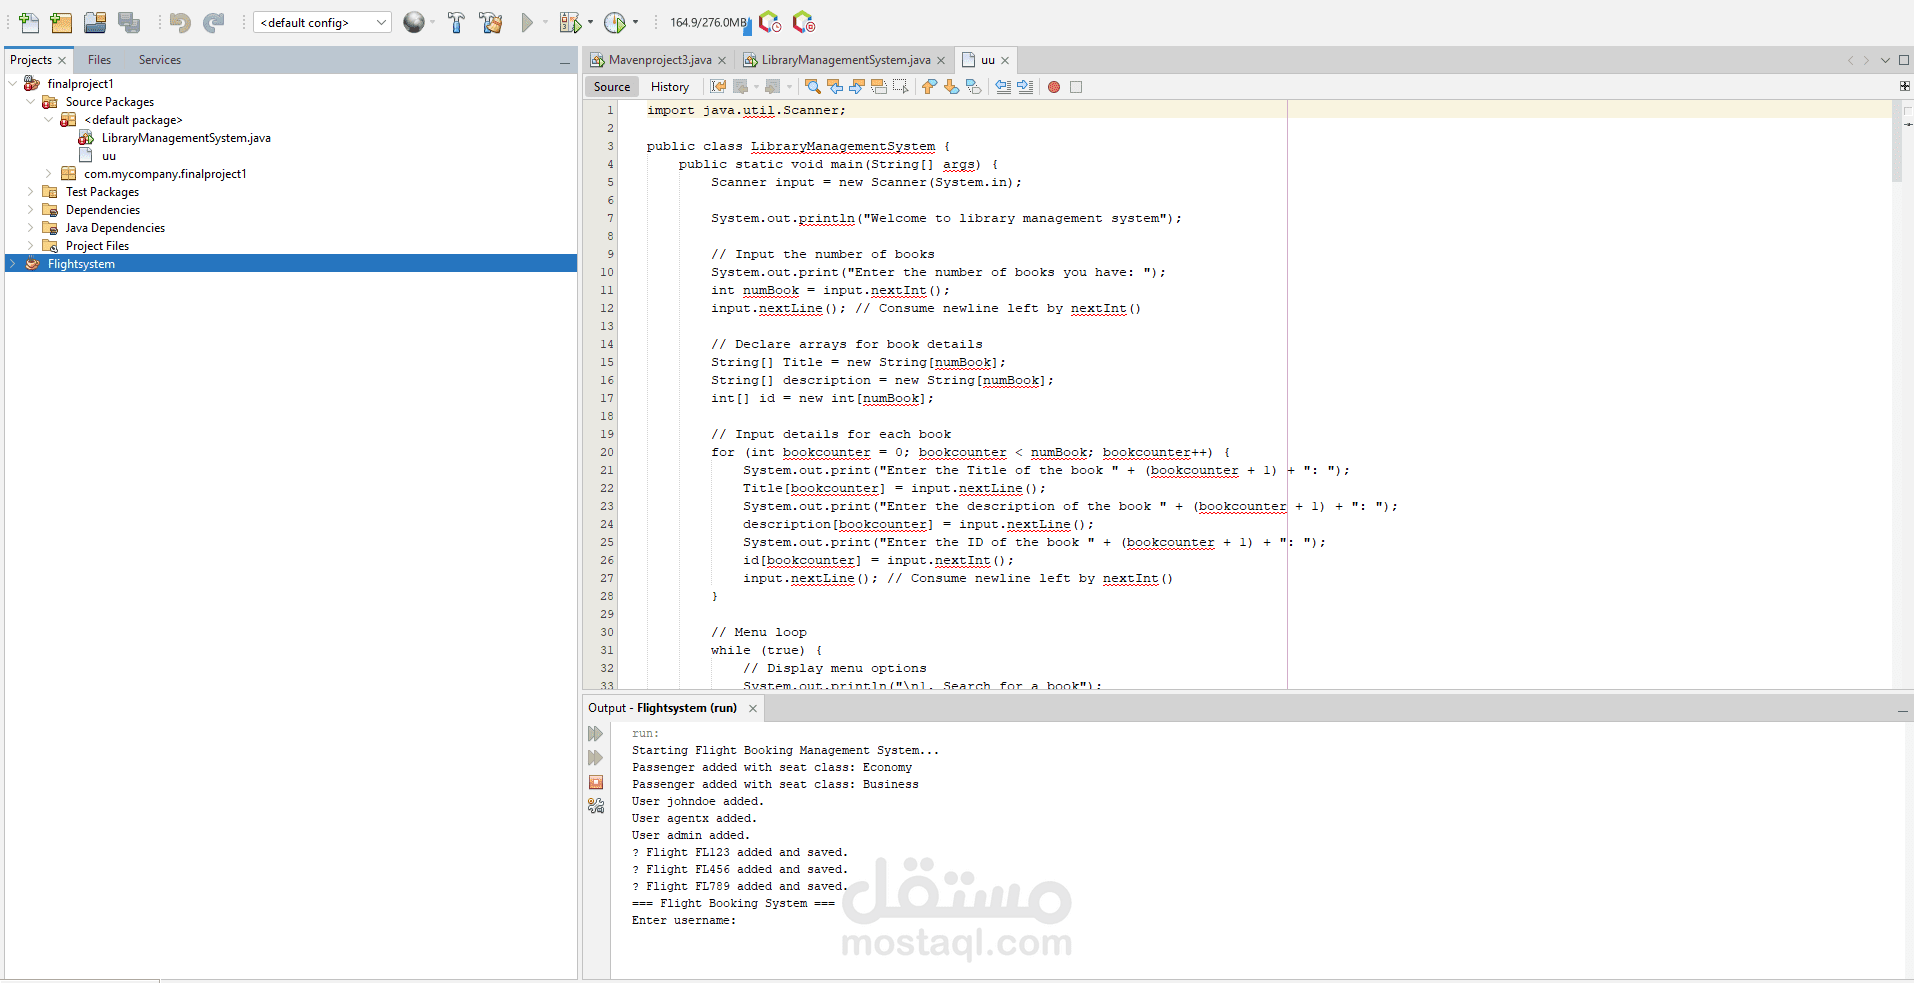This screenshot has width=1914, height=983.
Task: Build the project with the hammer icon
Action: click(456, 22)
